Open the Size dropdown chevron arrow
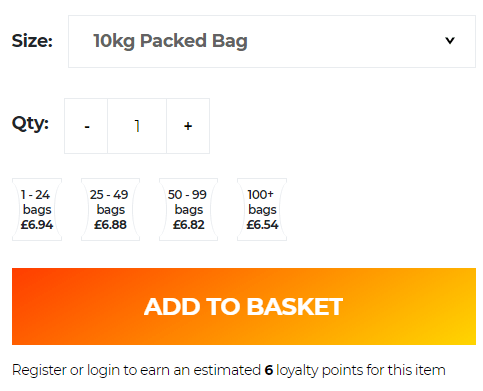Screen dimensions: 483x391 450,41
